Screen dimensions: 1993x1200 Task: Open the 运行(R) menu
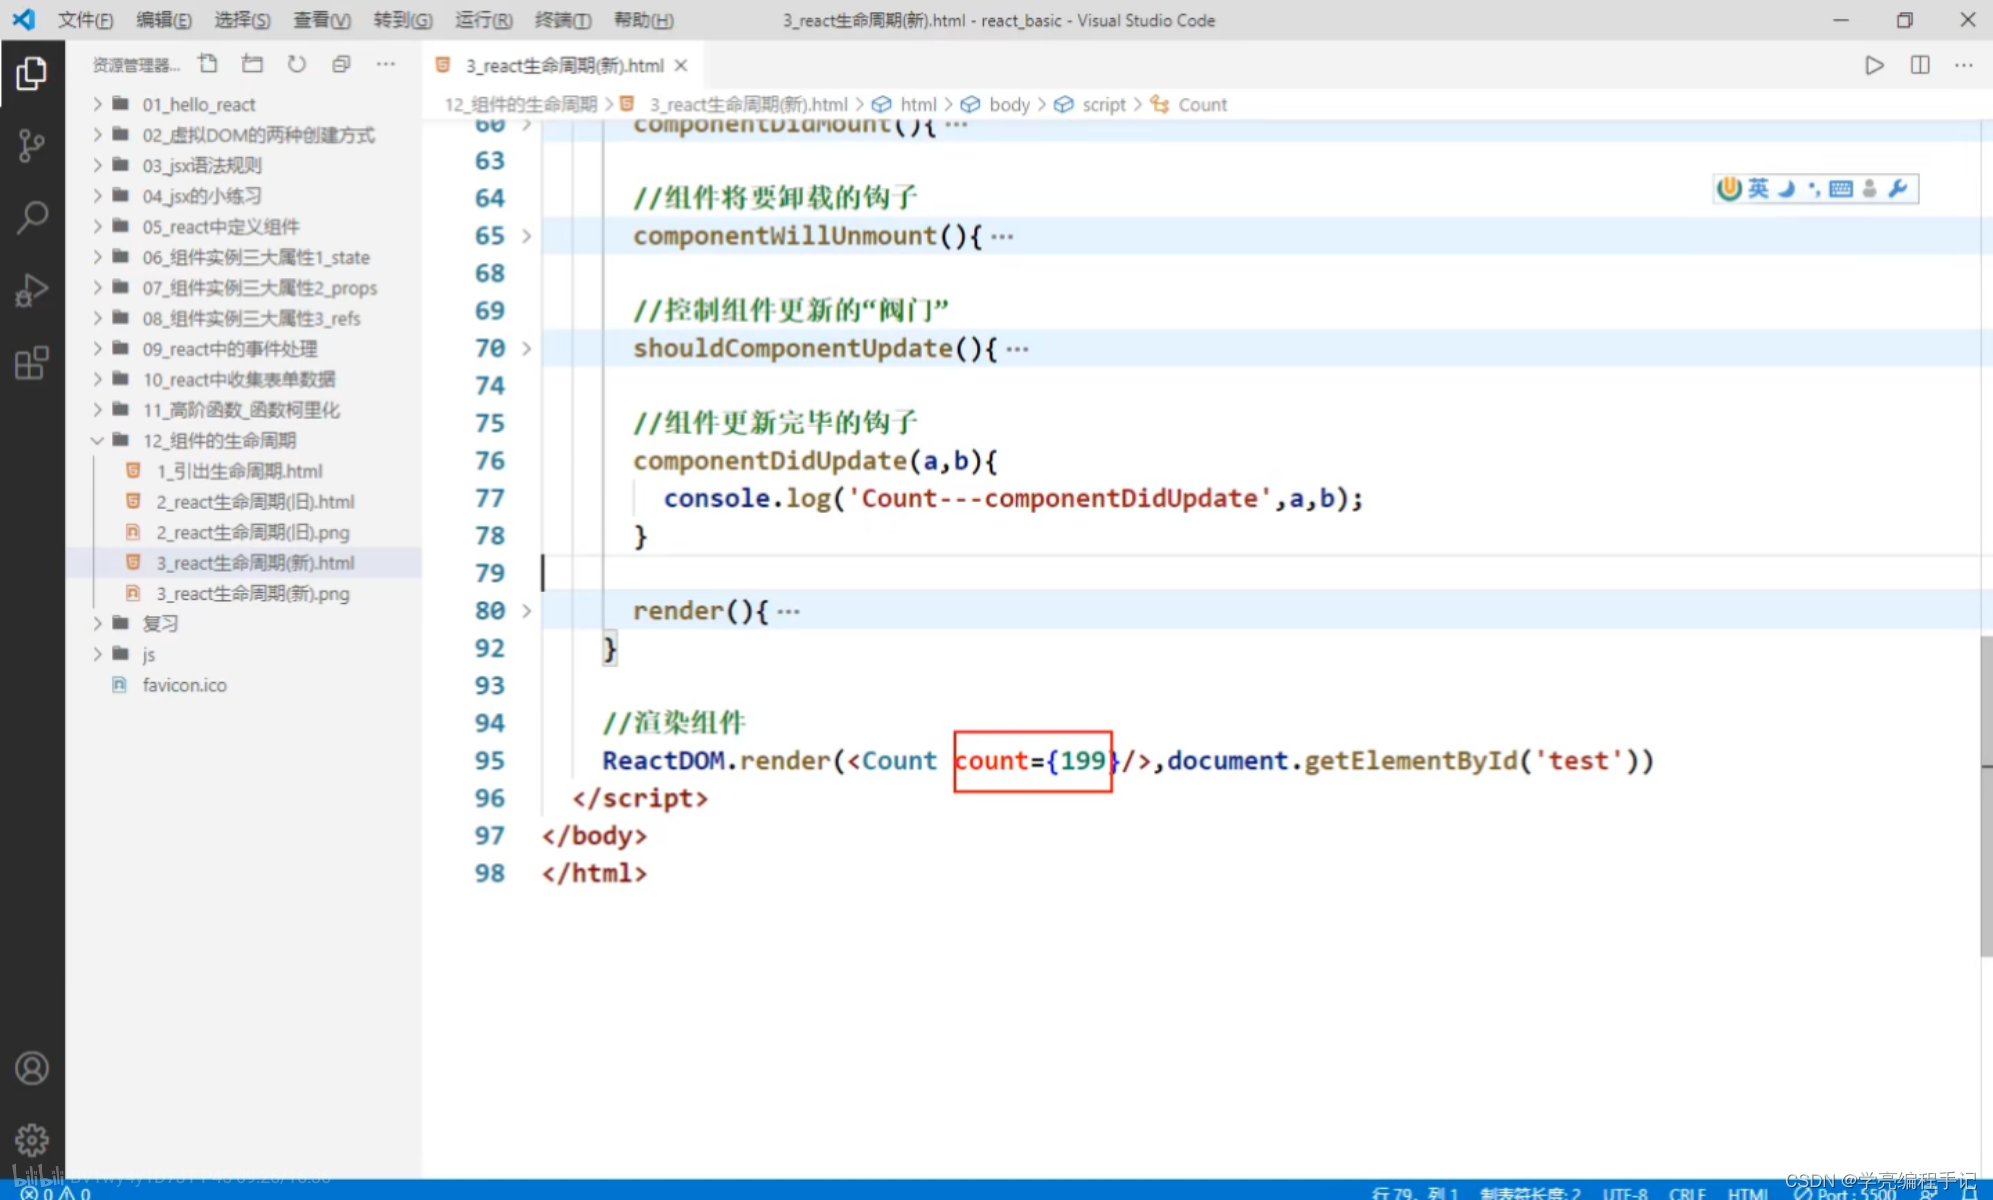tap(484, 20)
